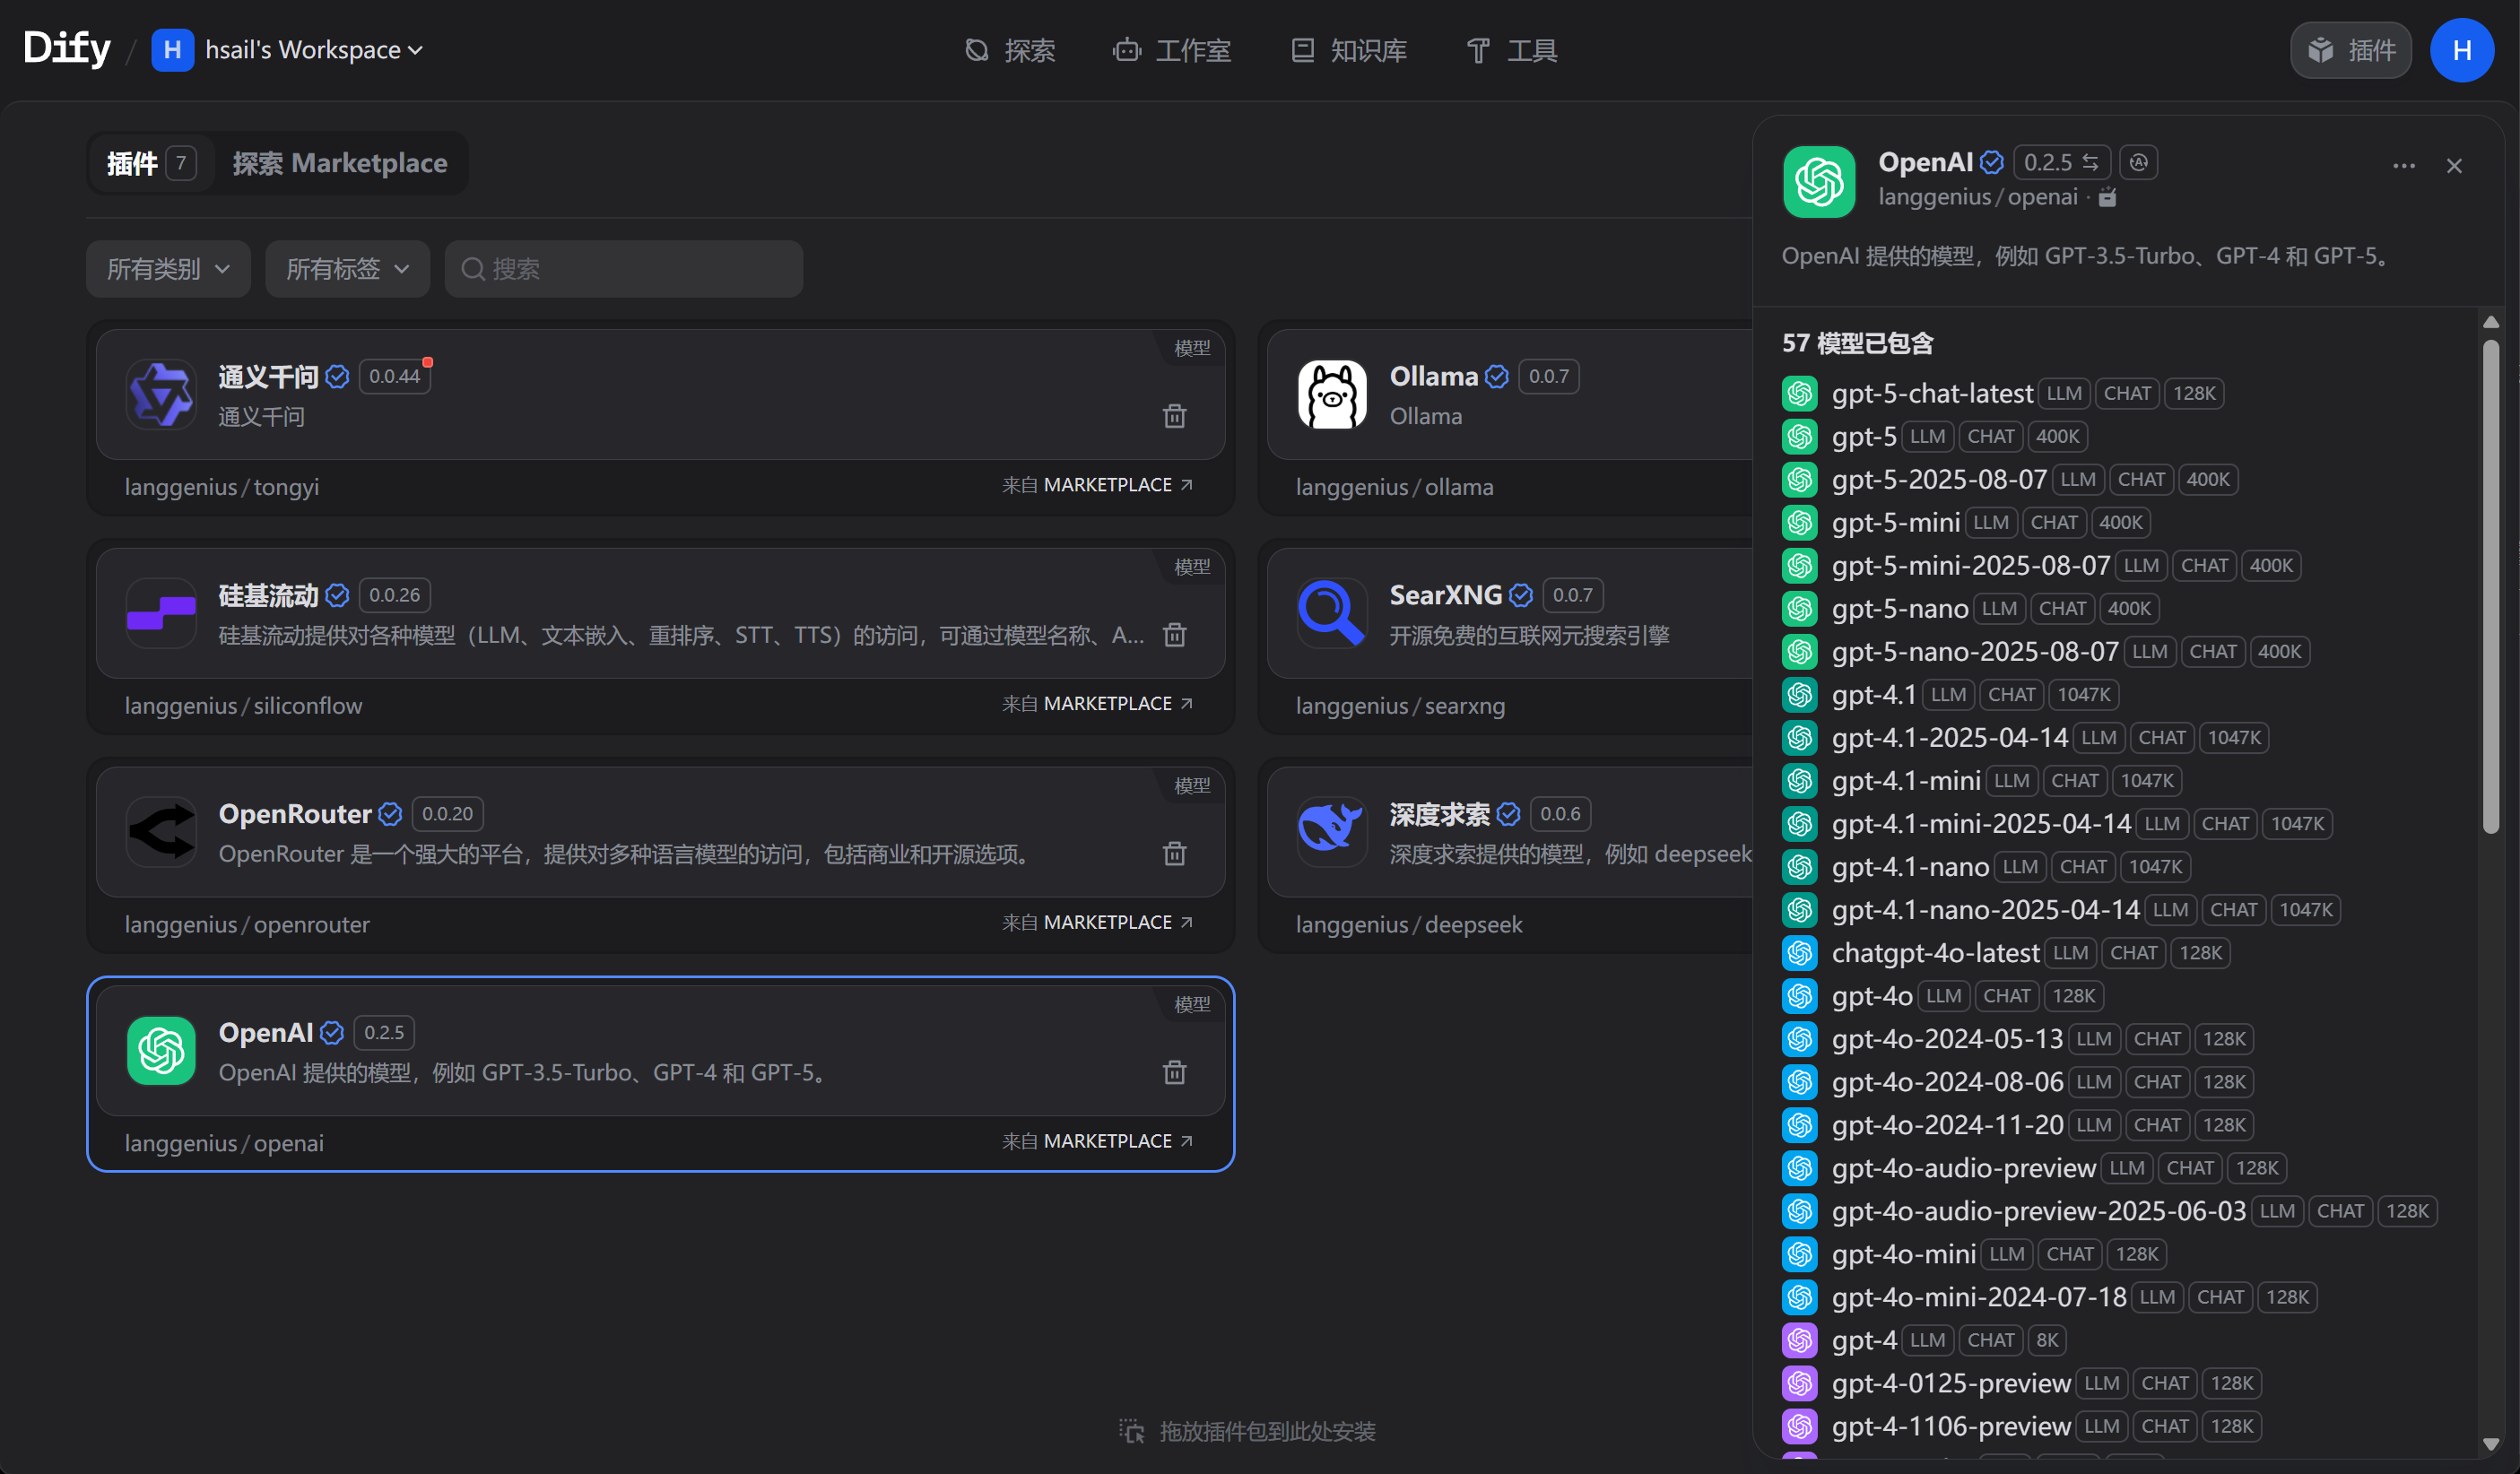The width and height of the screenshot is (2520, 1474).
Task: Click the 插件 button in the top bar
Action: click(x=2350, y=50)
